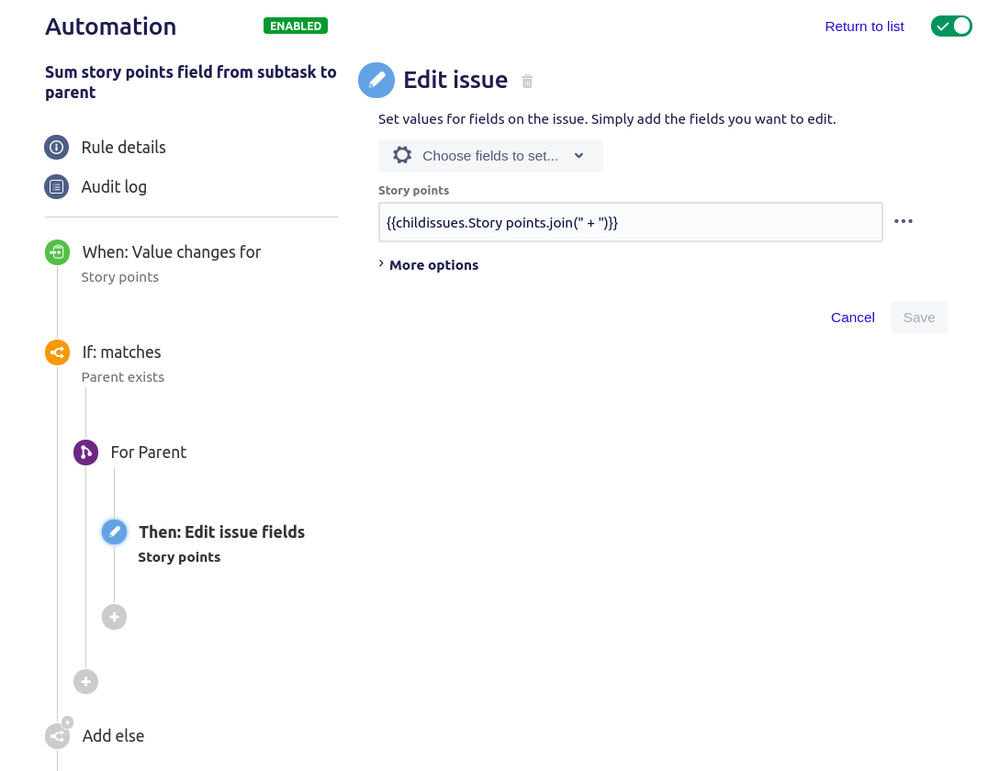The height and width of the screenshot is (771, 999).
Task: Open Story points field options (three dots)
Action: pos(903,221)
